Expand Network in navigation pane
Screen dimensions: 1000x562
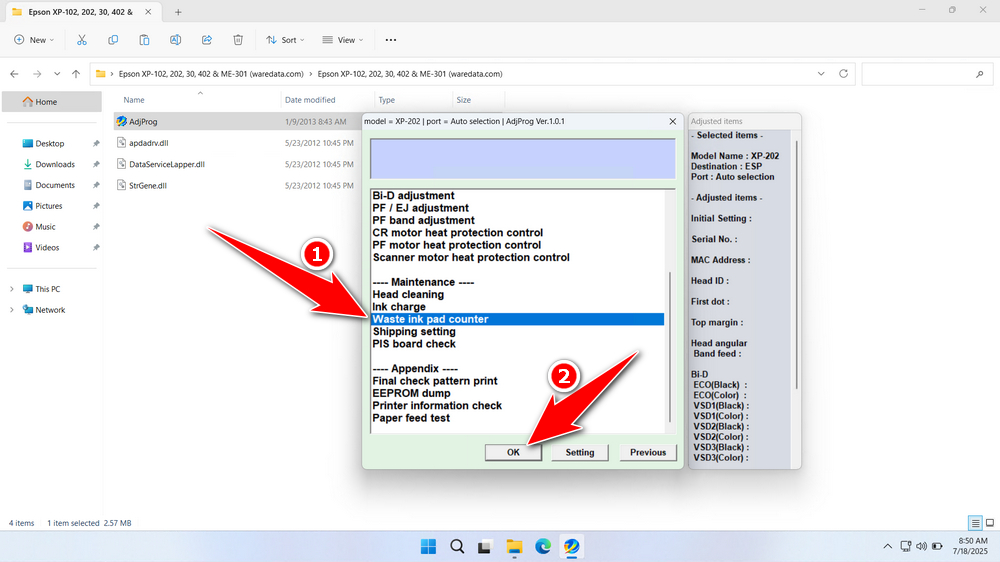tap(11, 310)
